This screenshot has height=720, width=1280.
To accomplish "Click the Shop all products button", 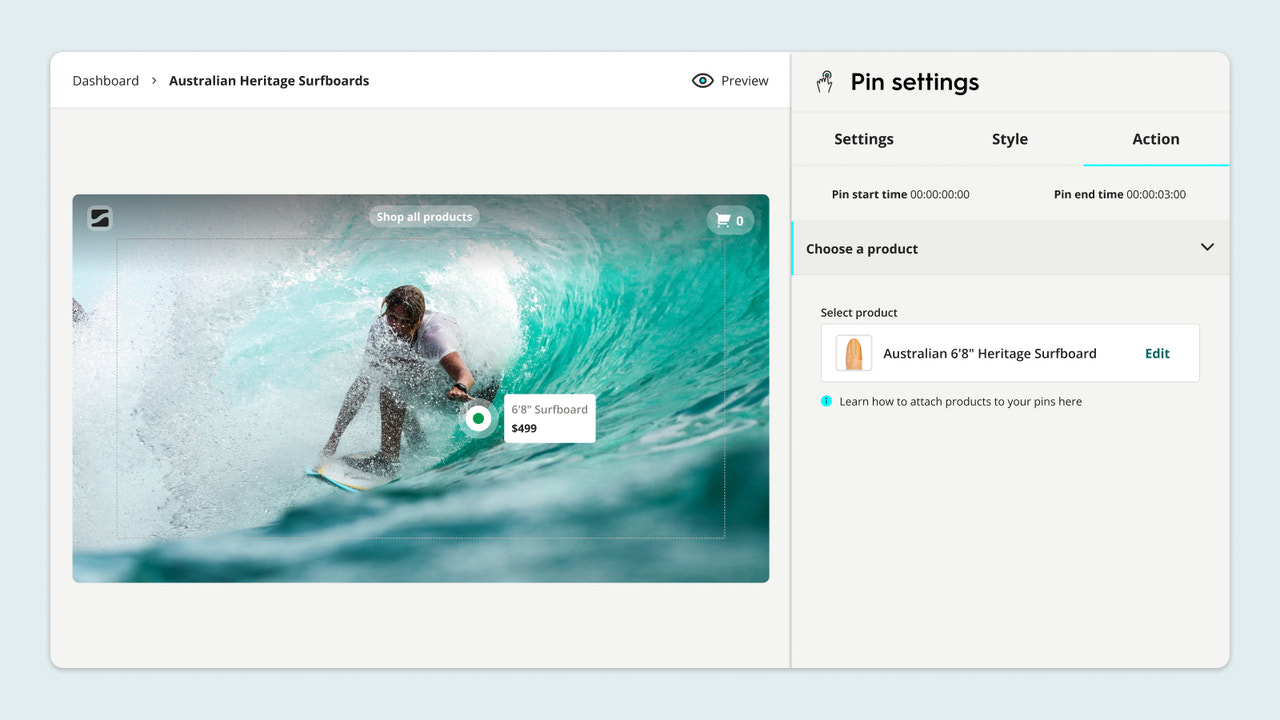I will 423,216.
